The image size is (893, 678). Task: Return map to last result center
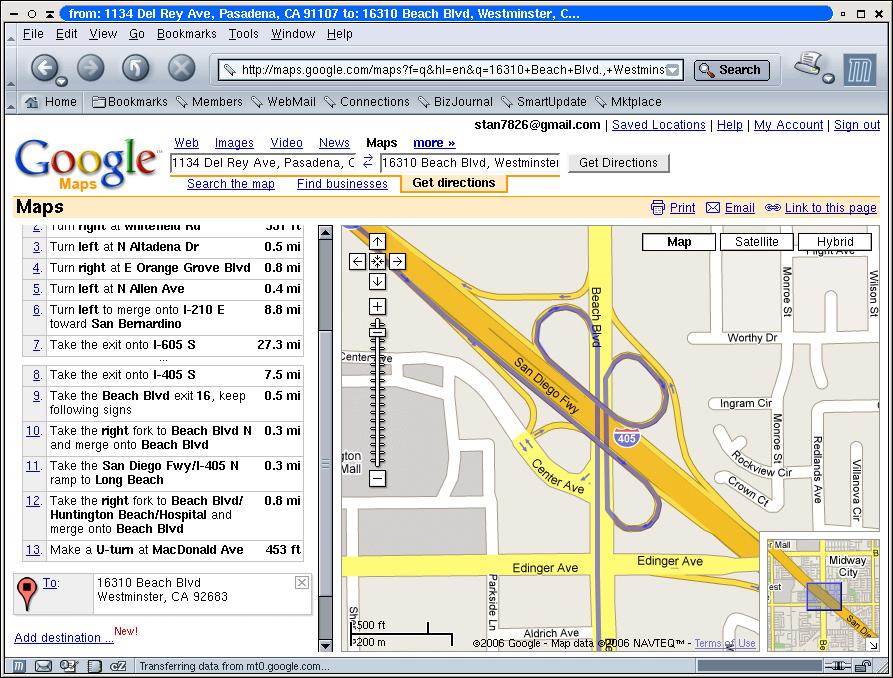(x=377, y=262)
